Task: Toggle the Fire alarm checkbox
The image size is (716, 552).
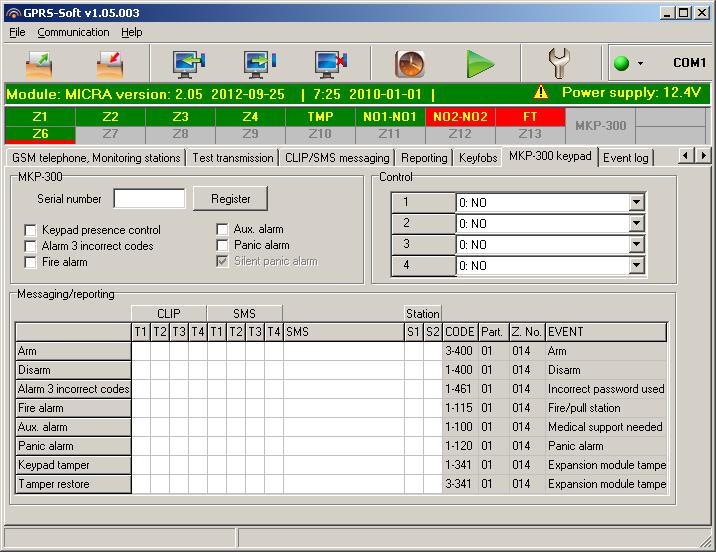Action: tap(30, 263)
